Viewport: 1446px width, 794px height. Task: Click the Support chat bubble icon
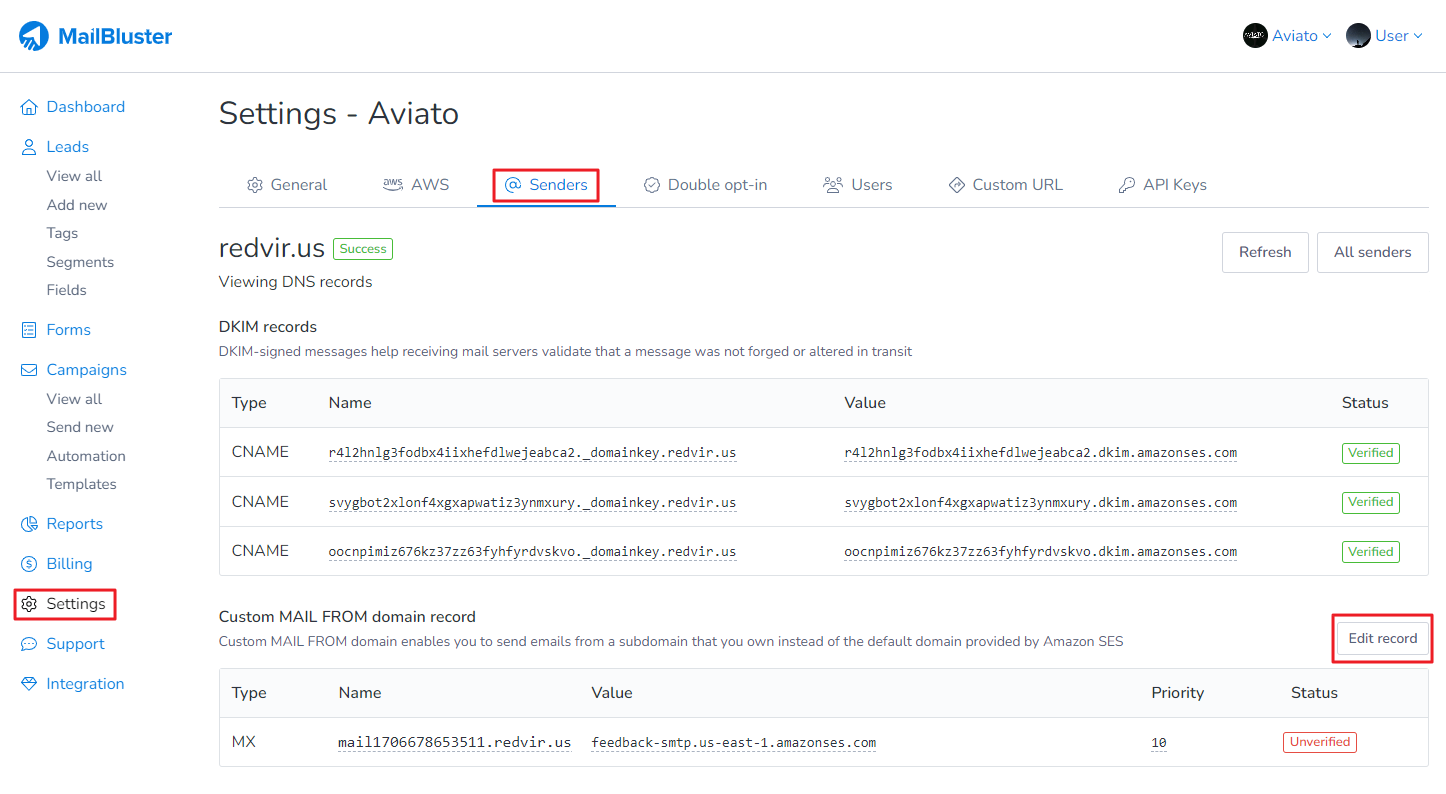(29, 644)
